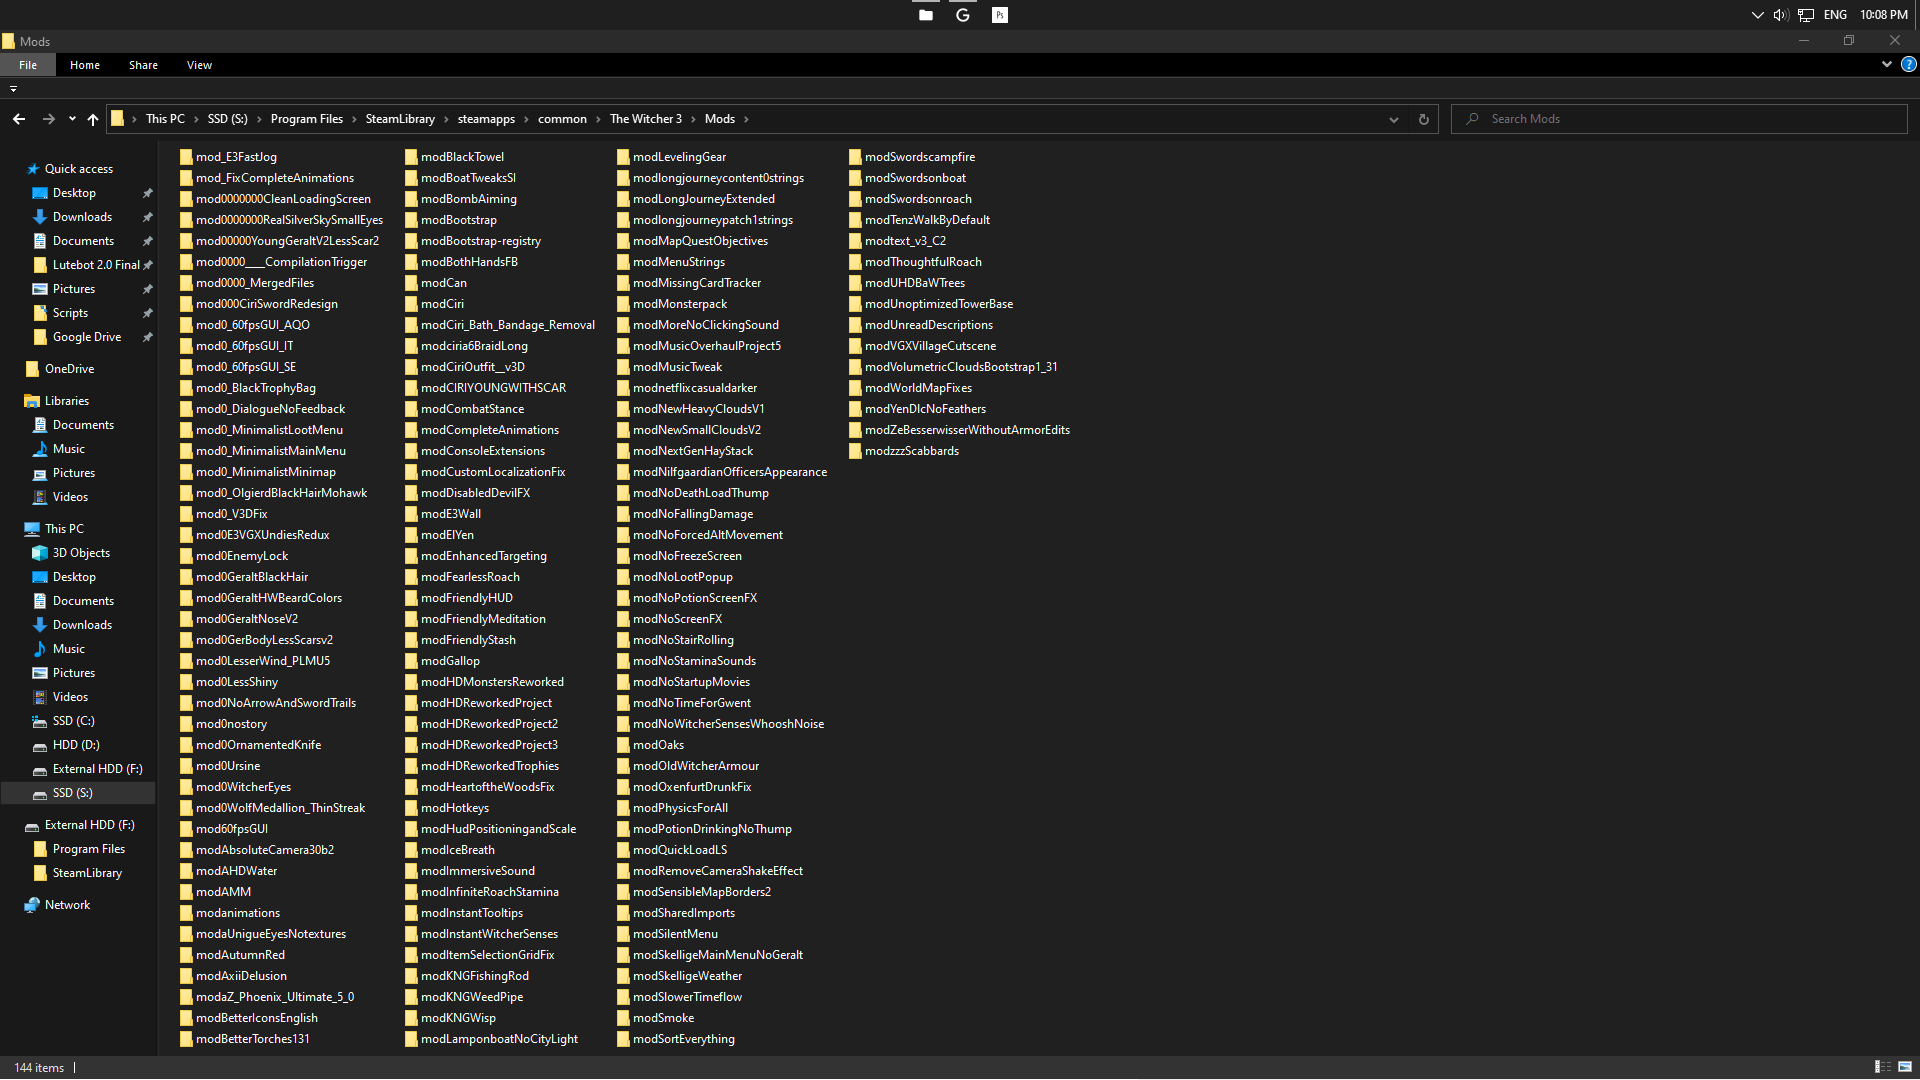The image size is (1920, 1080).
Task: Select 'common' in breadcrumb path
Action: point(562,119)
